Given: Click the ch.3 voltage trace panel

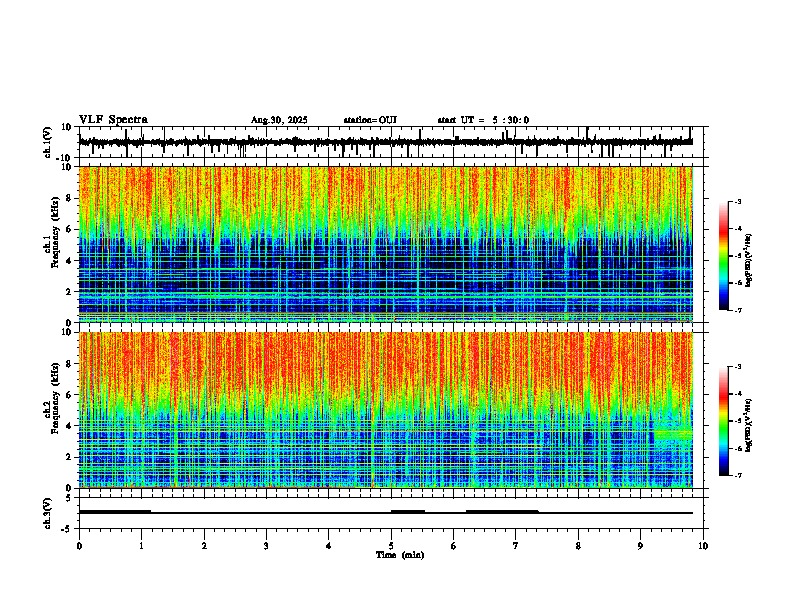Looking at the screenshot, I should pos(393,513).
